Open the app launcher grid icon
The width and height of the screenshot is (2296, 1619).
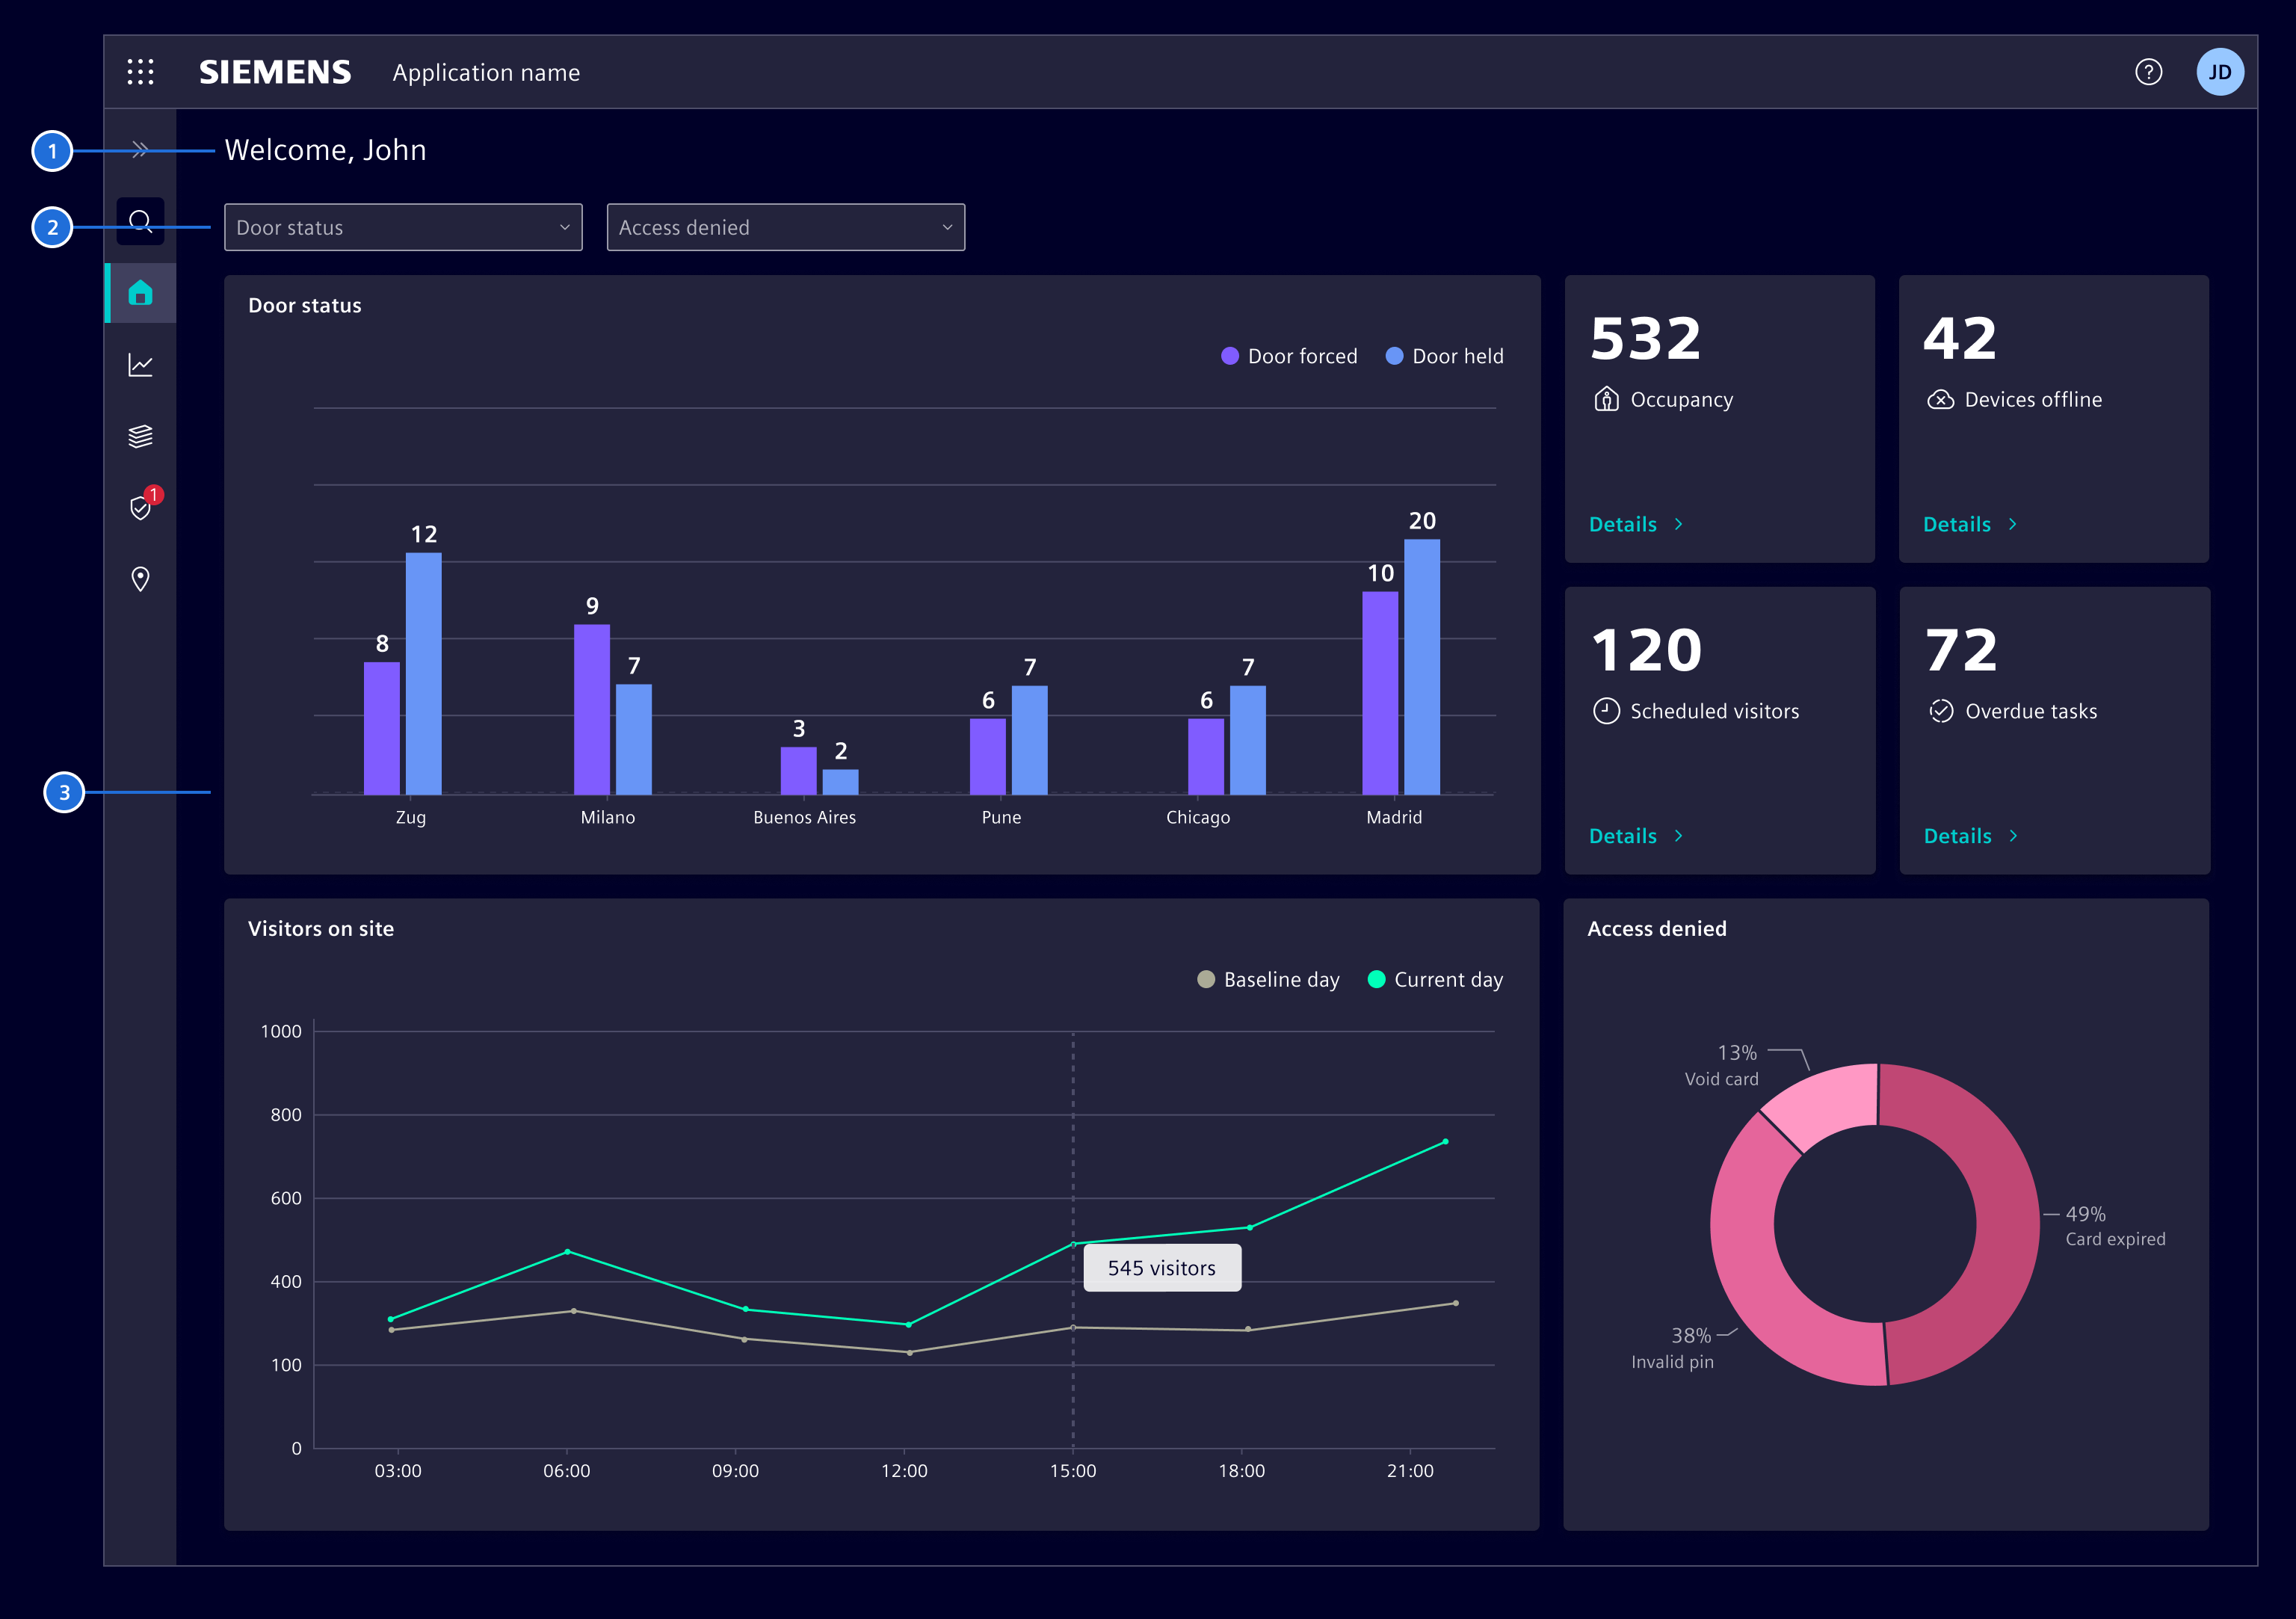click(140, 71)
